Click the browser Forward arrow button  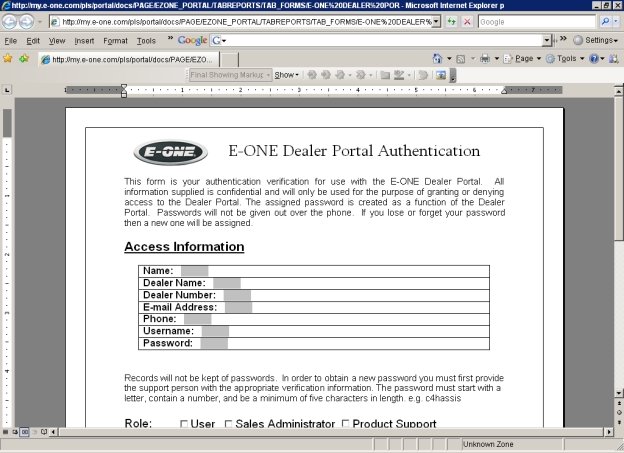pyautogui.click(x=26, y=21)
